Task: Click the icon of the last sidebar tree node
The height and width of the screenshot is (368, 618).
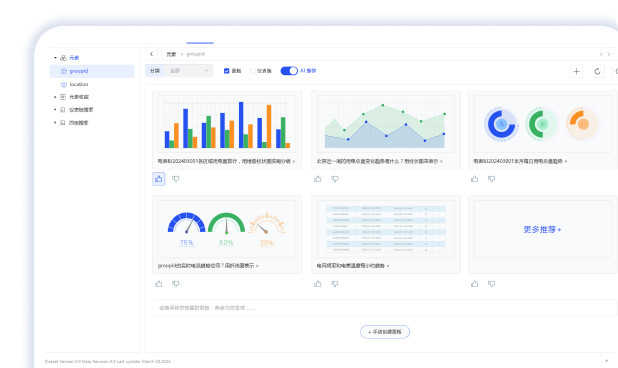Action: point(63,123)
